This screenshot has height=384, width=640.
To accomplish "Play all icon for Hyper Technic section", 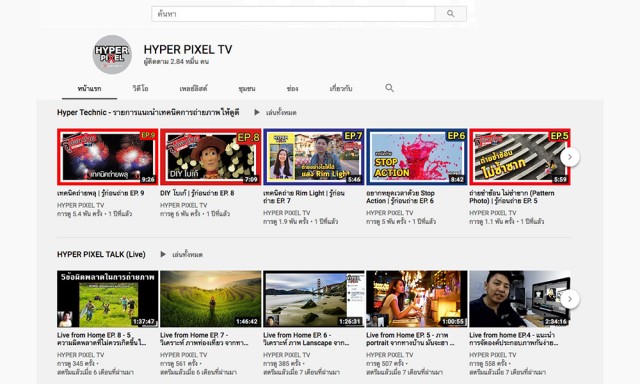I will (257, 112).
